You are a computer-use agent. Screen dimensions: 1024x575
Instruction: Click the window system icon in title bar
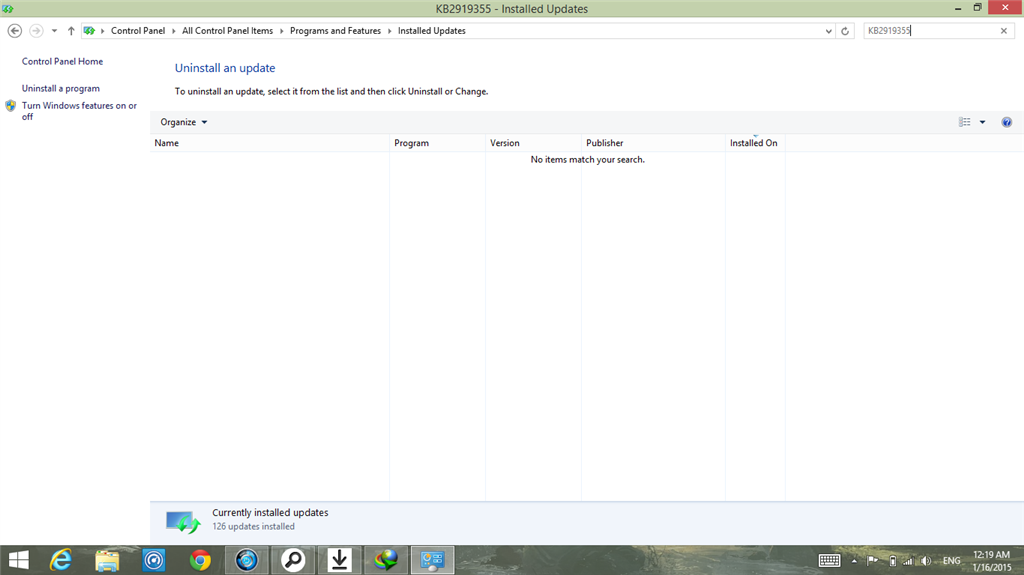(x=8, y=8)
